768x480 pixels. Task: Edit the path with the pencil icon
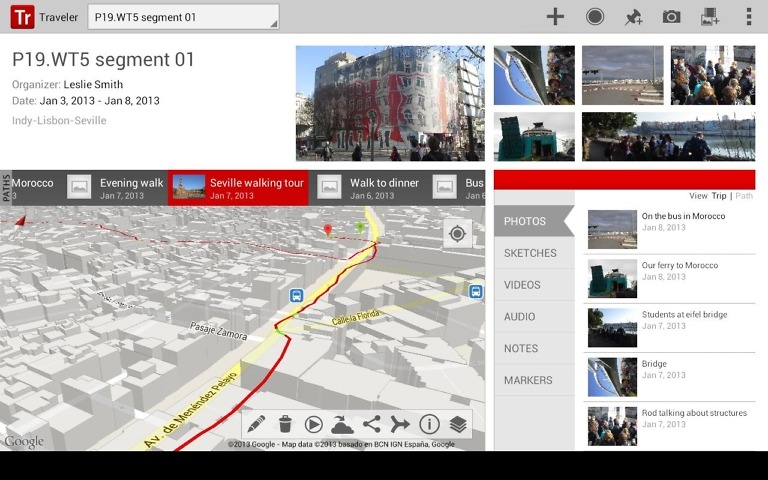(256, 424)
